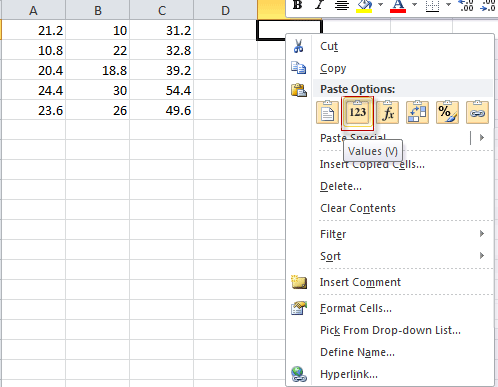The height and width of the screenshot is (387, 498).
Task: Select column B header
Action: click(98, 10)
